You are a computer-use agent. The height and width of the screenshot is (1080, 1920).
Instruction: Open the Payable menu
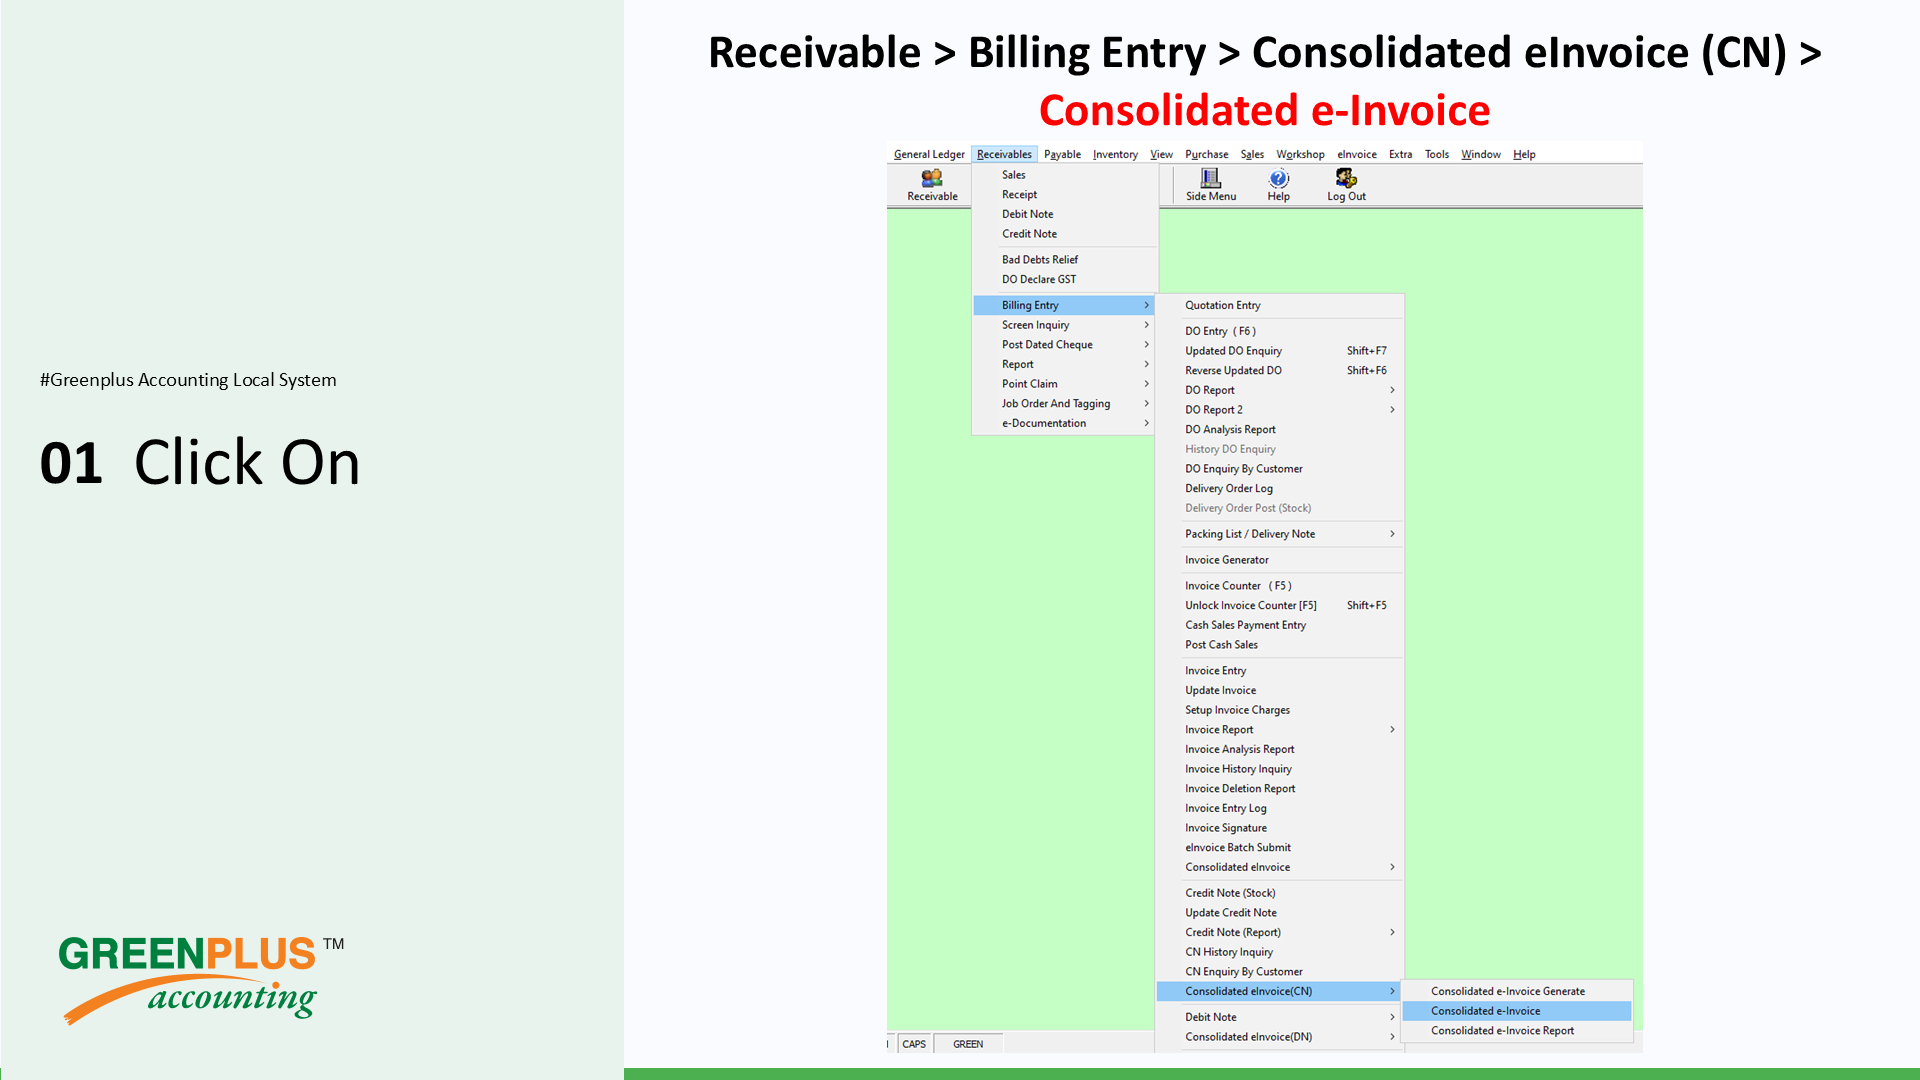(x=1062, y=154)
